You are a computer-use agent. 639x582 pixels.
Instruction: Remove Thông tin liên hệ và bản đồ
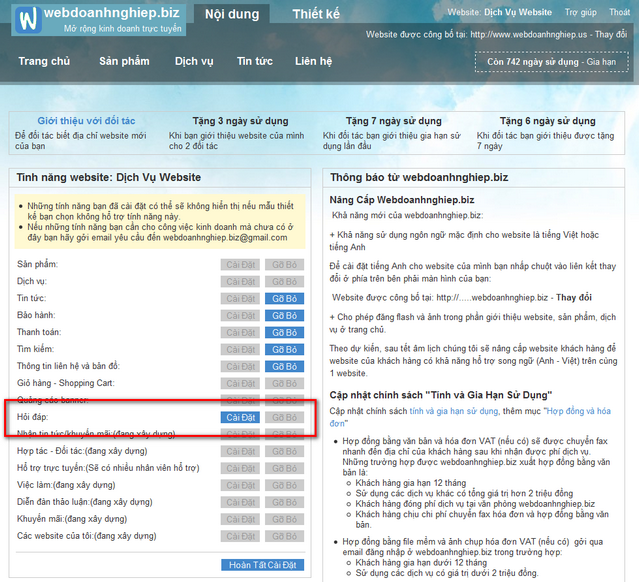point(284,366)
